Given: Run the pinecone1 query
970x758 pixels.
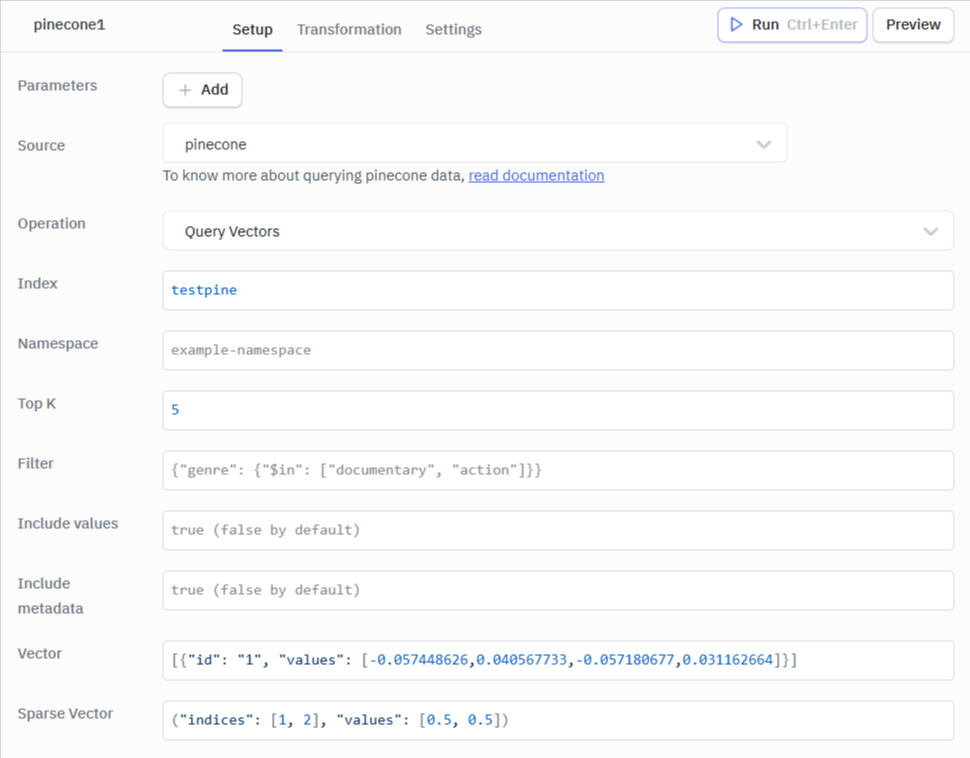Looking at the screenshot, I should [792, 25].
